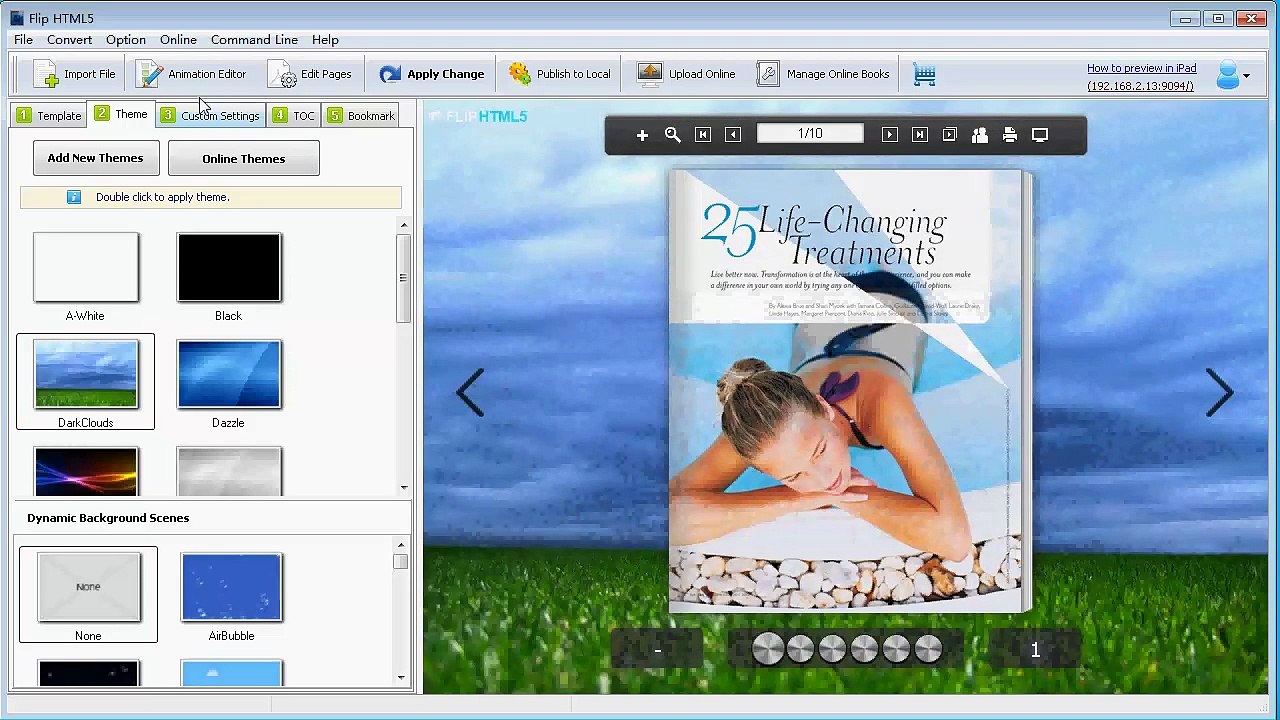Click theme list scrollbar up arrow
Viewport: 1280px width, 720px height.
pos(403,226)
